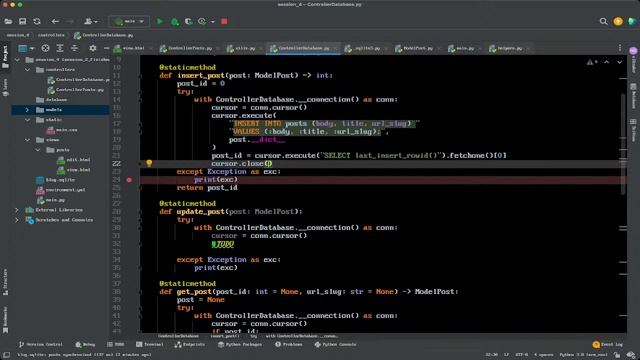
Task: Jump to previous highlighted error arrow
Action: pos(607,62)
